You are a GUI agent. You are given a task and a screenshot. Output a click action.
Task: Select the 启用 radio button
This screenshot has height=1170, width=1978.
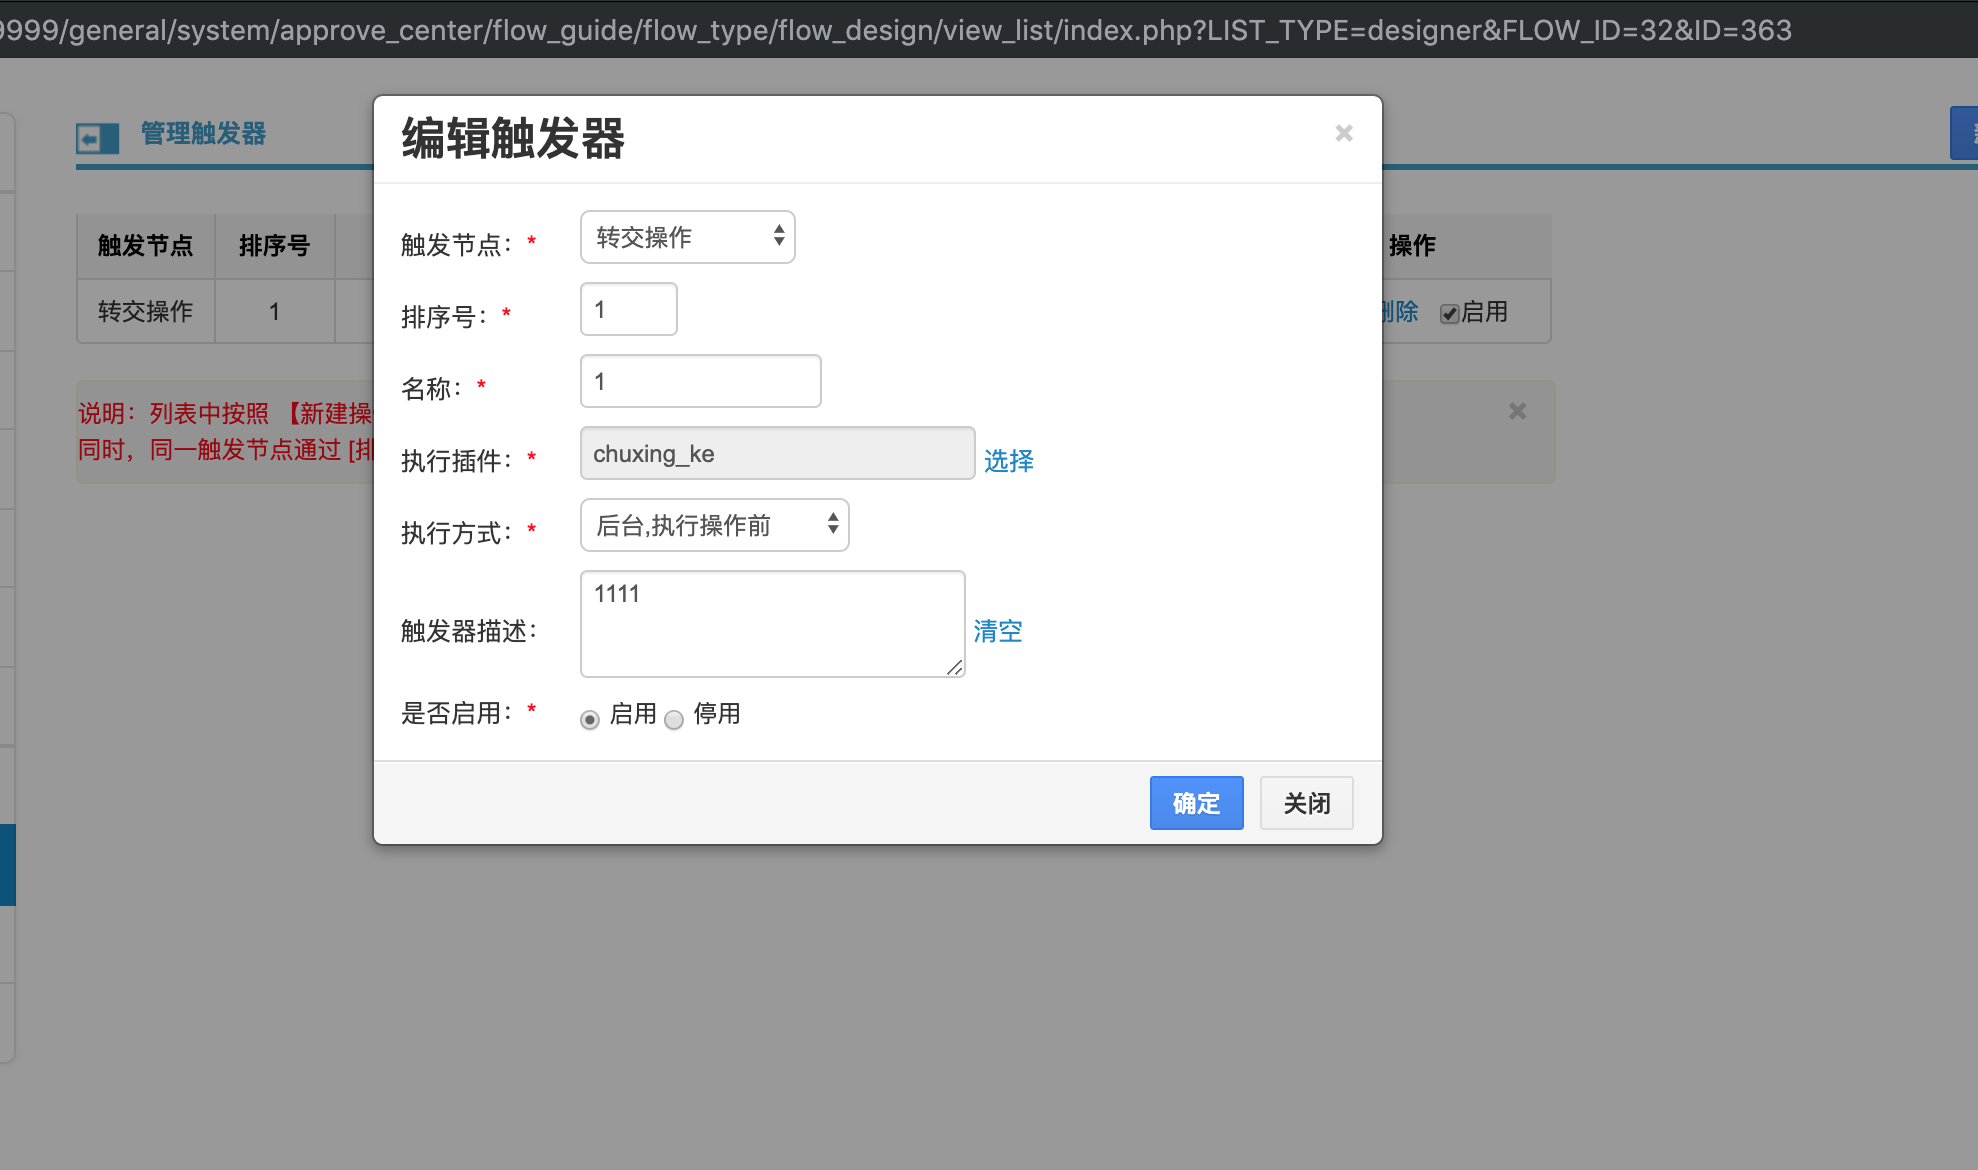coord(590,719)
